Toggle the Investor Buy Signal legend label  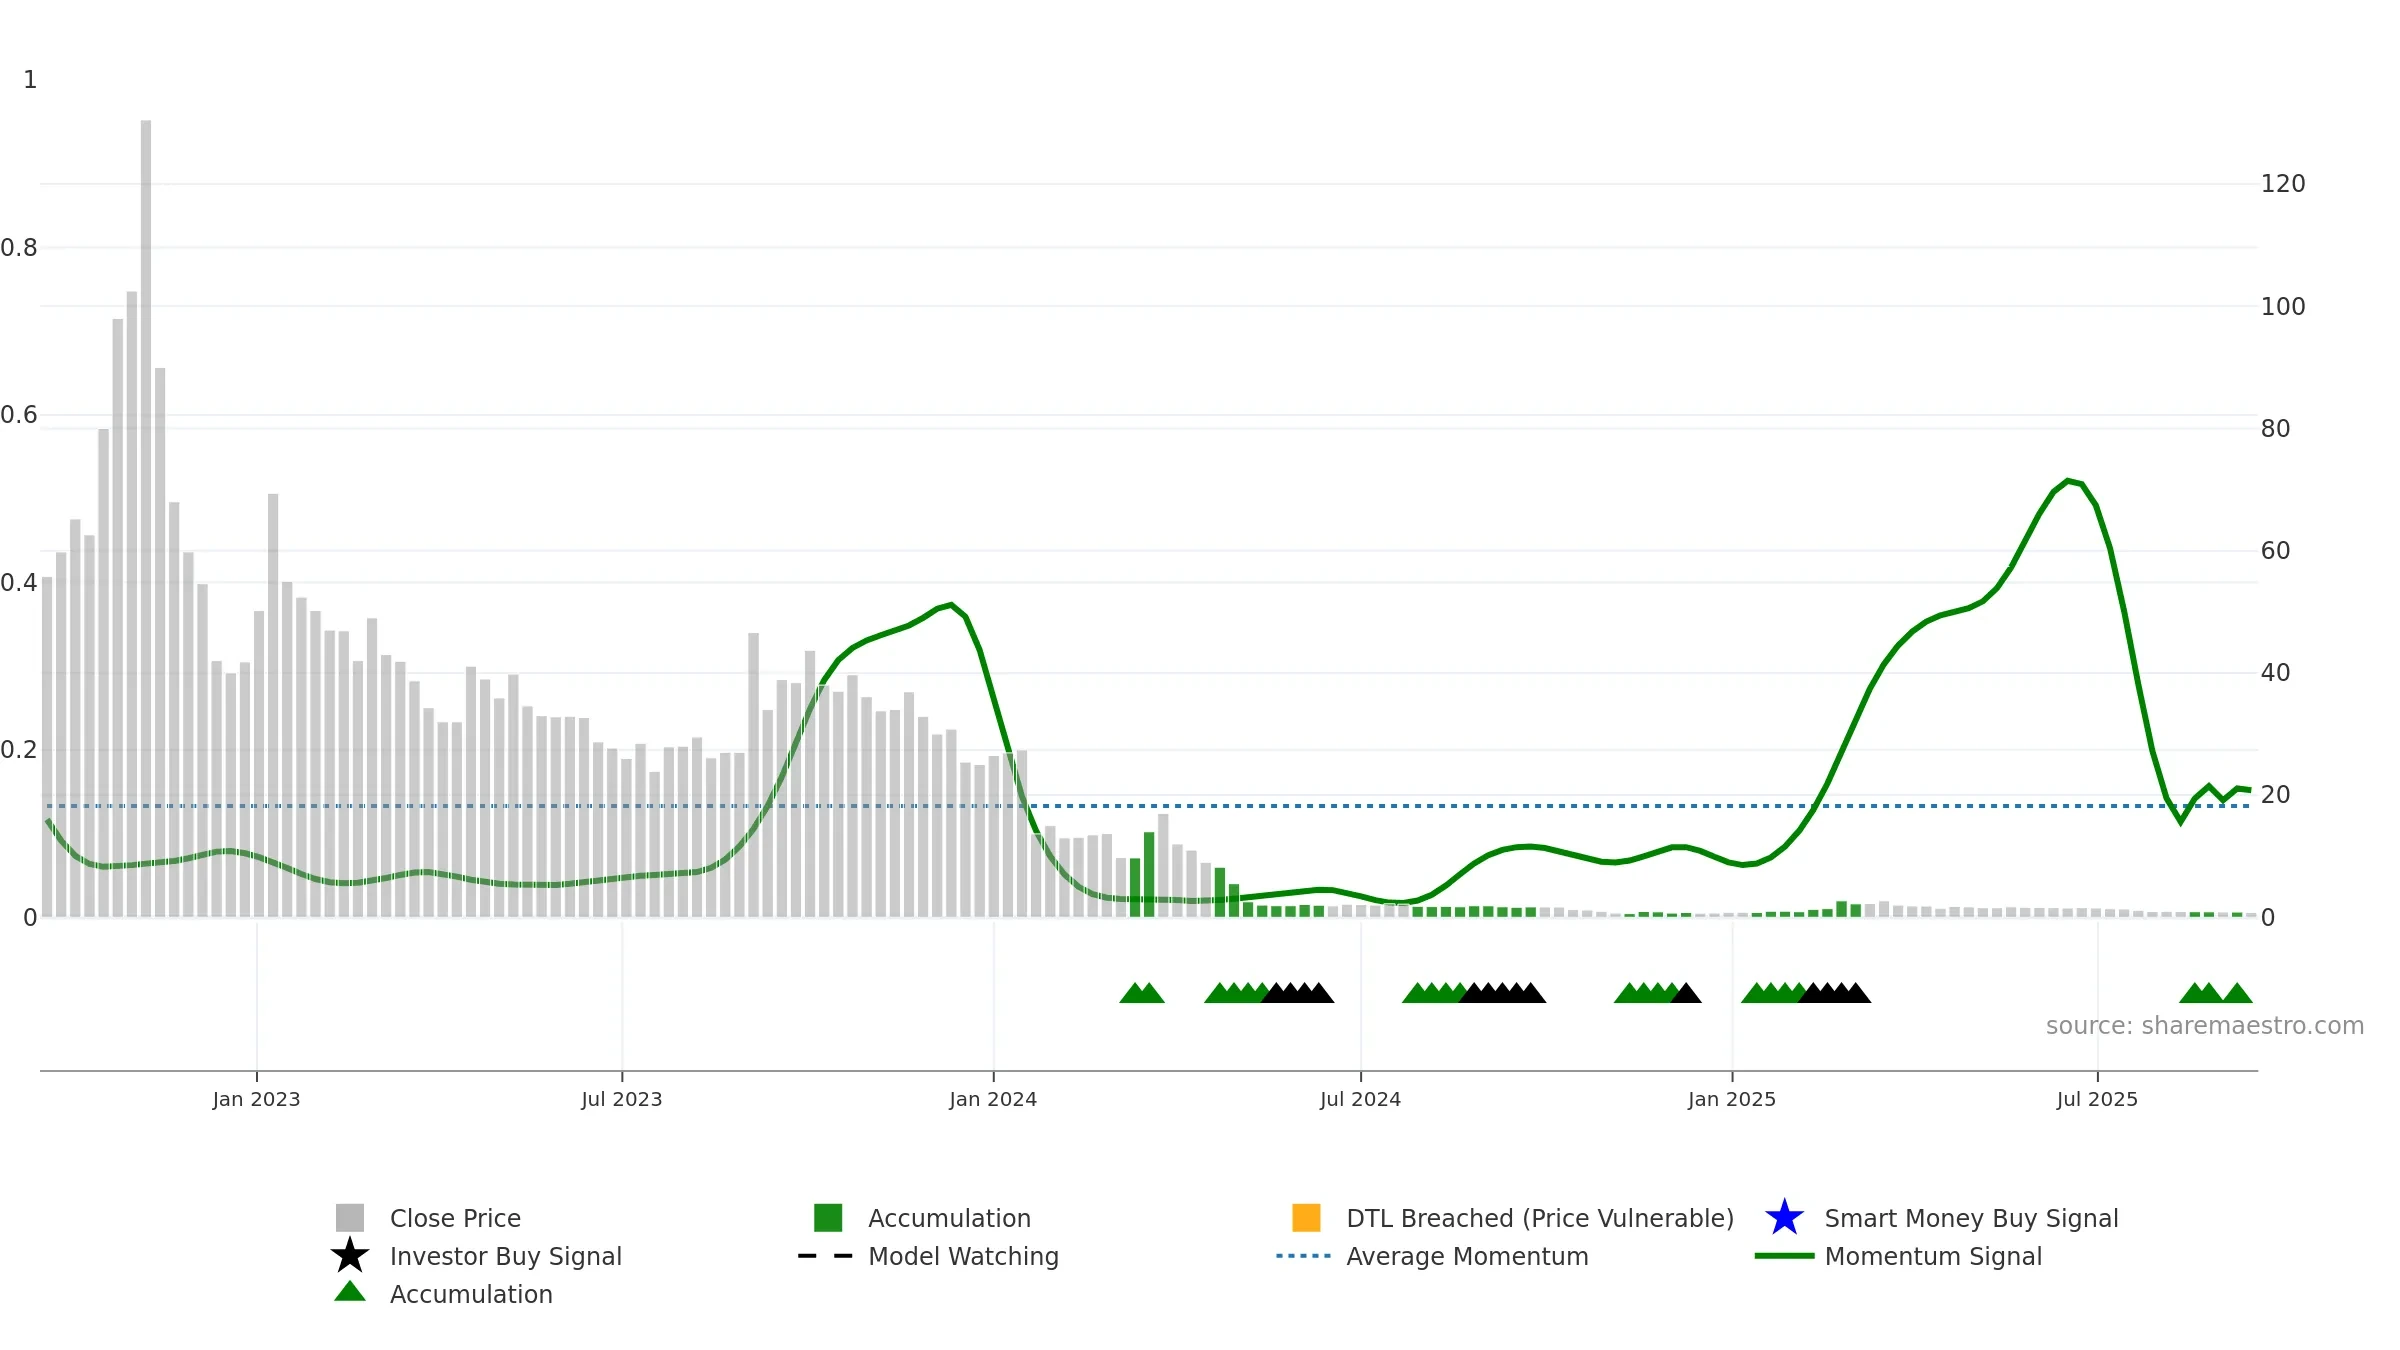click(x=506, y=1256)
